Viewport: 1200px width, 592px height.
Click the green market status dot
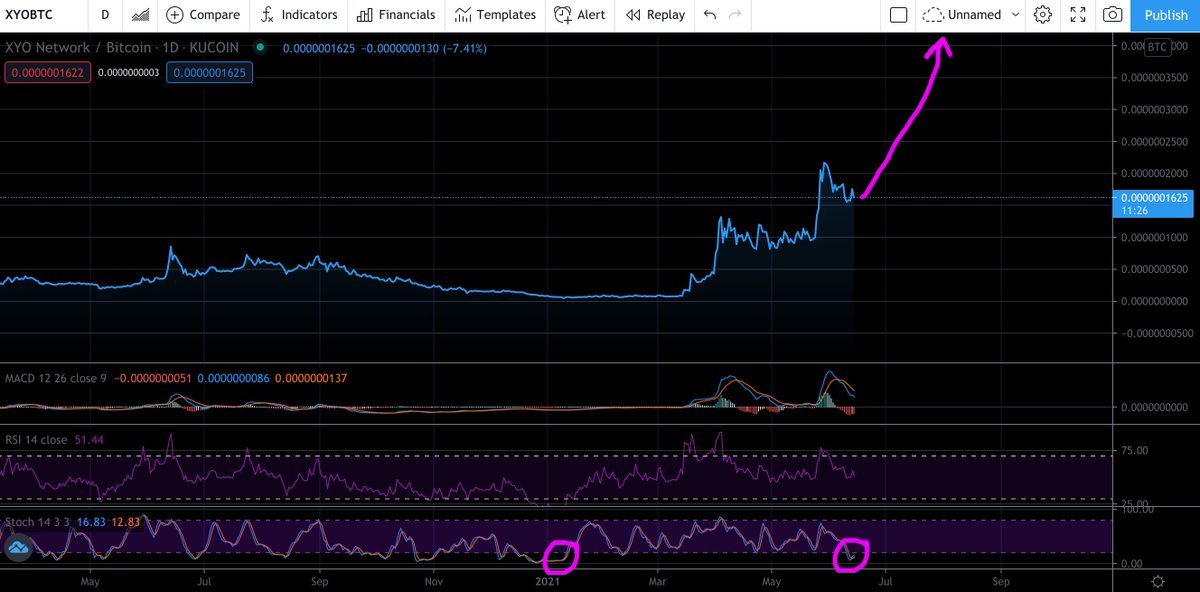(x=261, y=47)
